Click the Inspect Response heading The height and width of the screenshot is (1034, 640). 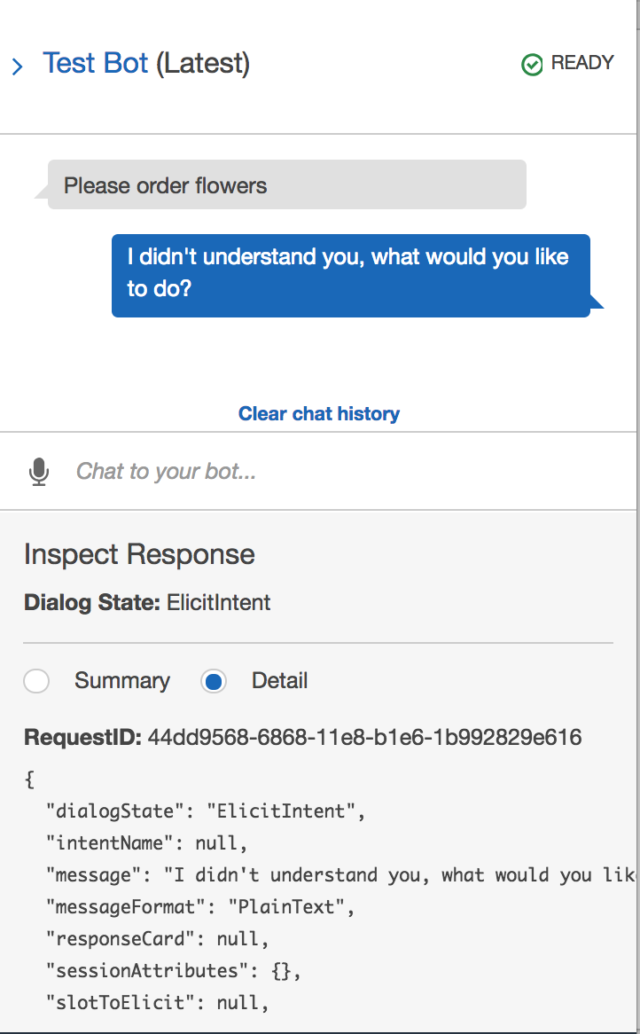pos(139,555)
